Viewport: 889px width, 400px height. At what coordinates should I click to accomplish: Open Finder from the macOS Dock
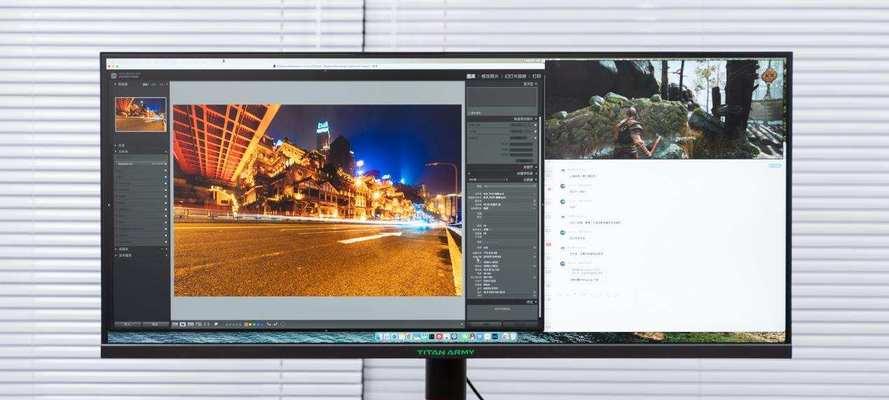coord(379,337)
